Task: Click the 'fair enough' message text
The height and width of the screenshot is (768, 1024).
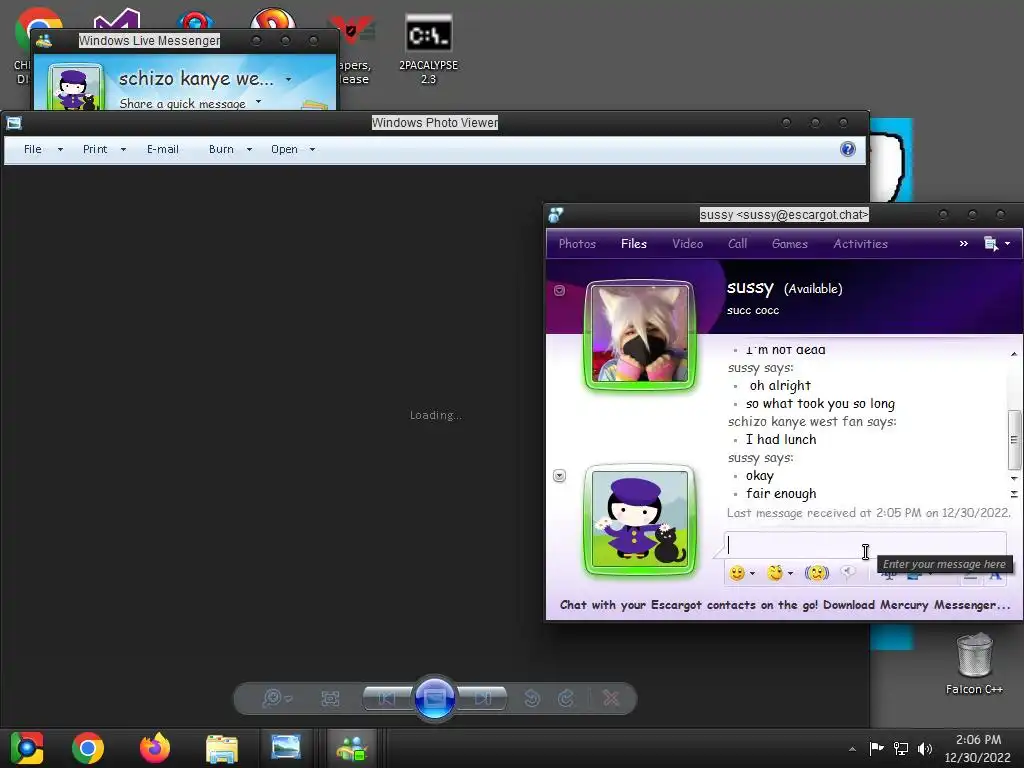Action: pyautogui.click(x=781, y=494)
